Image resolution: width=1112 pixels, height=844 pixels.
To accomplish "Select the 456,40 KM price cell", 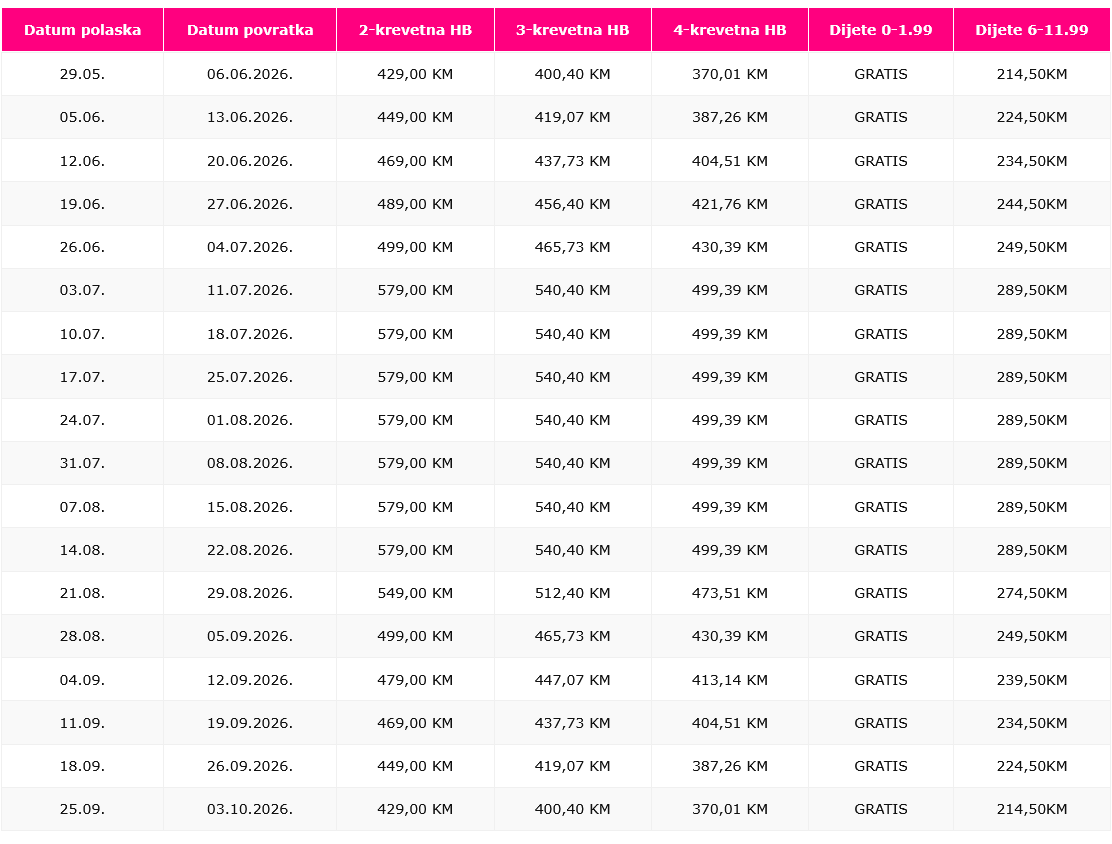I will pos(573,204).
